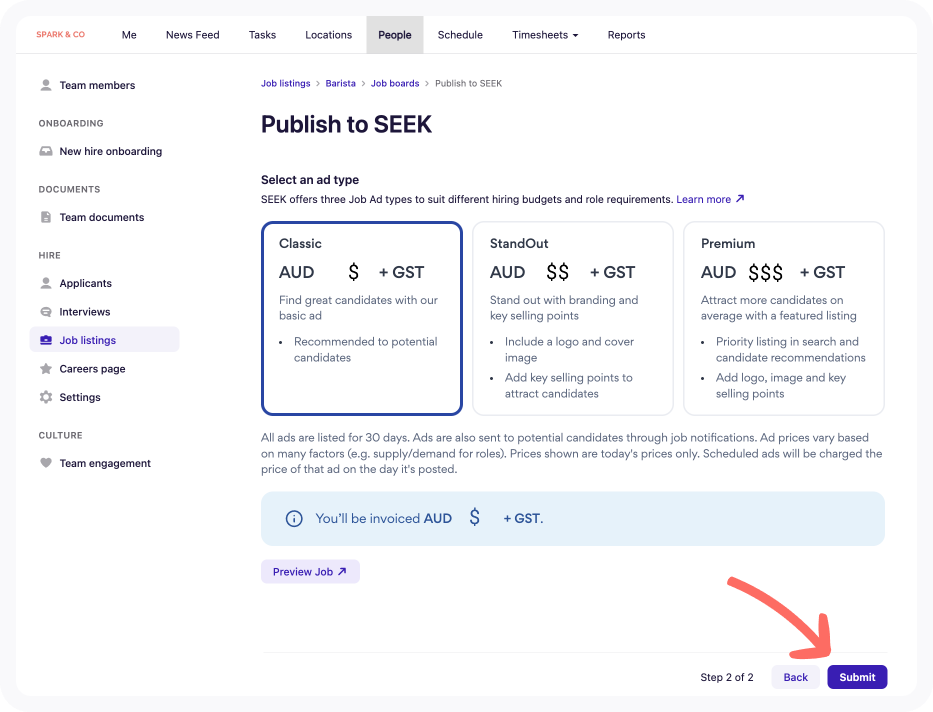
Task: Click the info circle icon in invoice notice
Action: pos(294,519)
